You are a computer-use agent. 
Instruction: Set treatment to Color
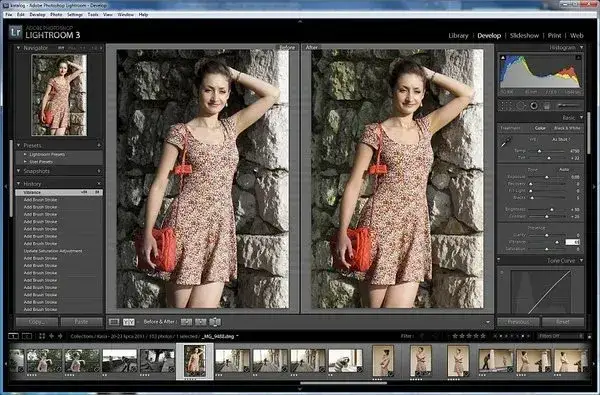coord(540,128)
